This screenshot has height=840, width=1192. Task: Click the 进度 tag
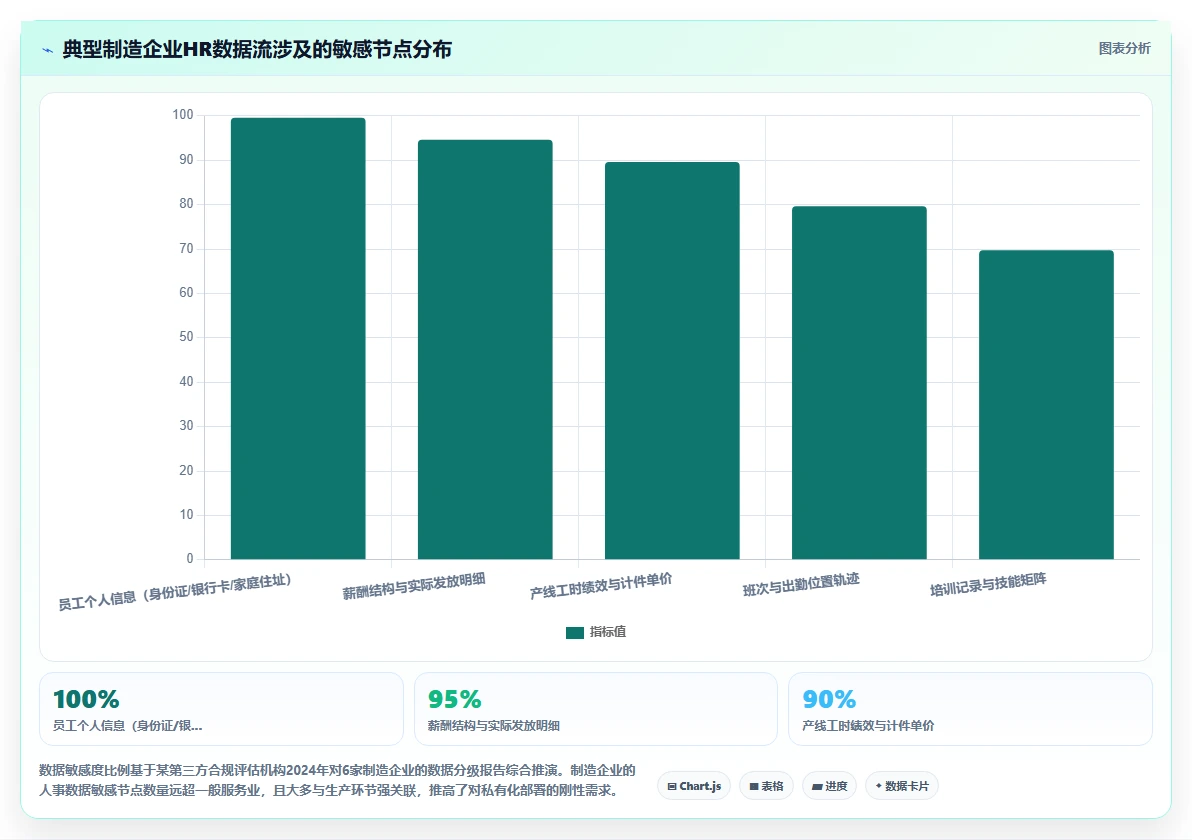coord(829,786)
